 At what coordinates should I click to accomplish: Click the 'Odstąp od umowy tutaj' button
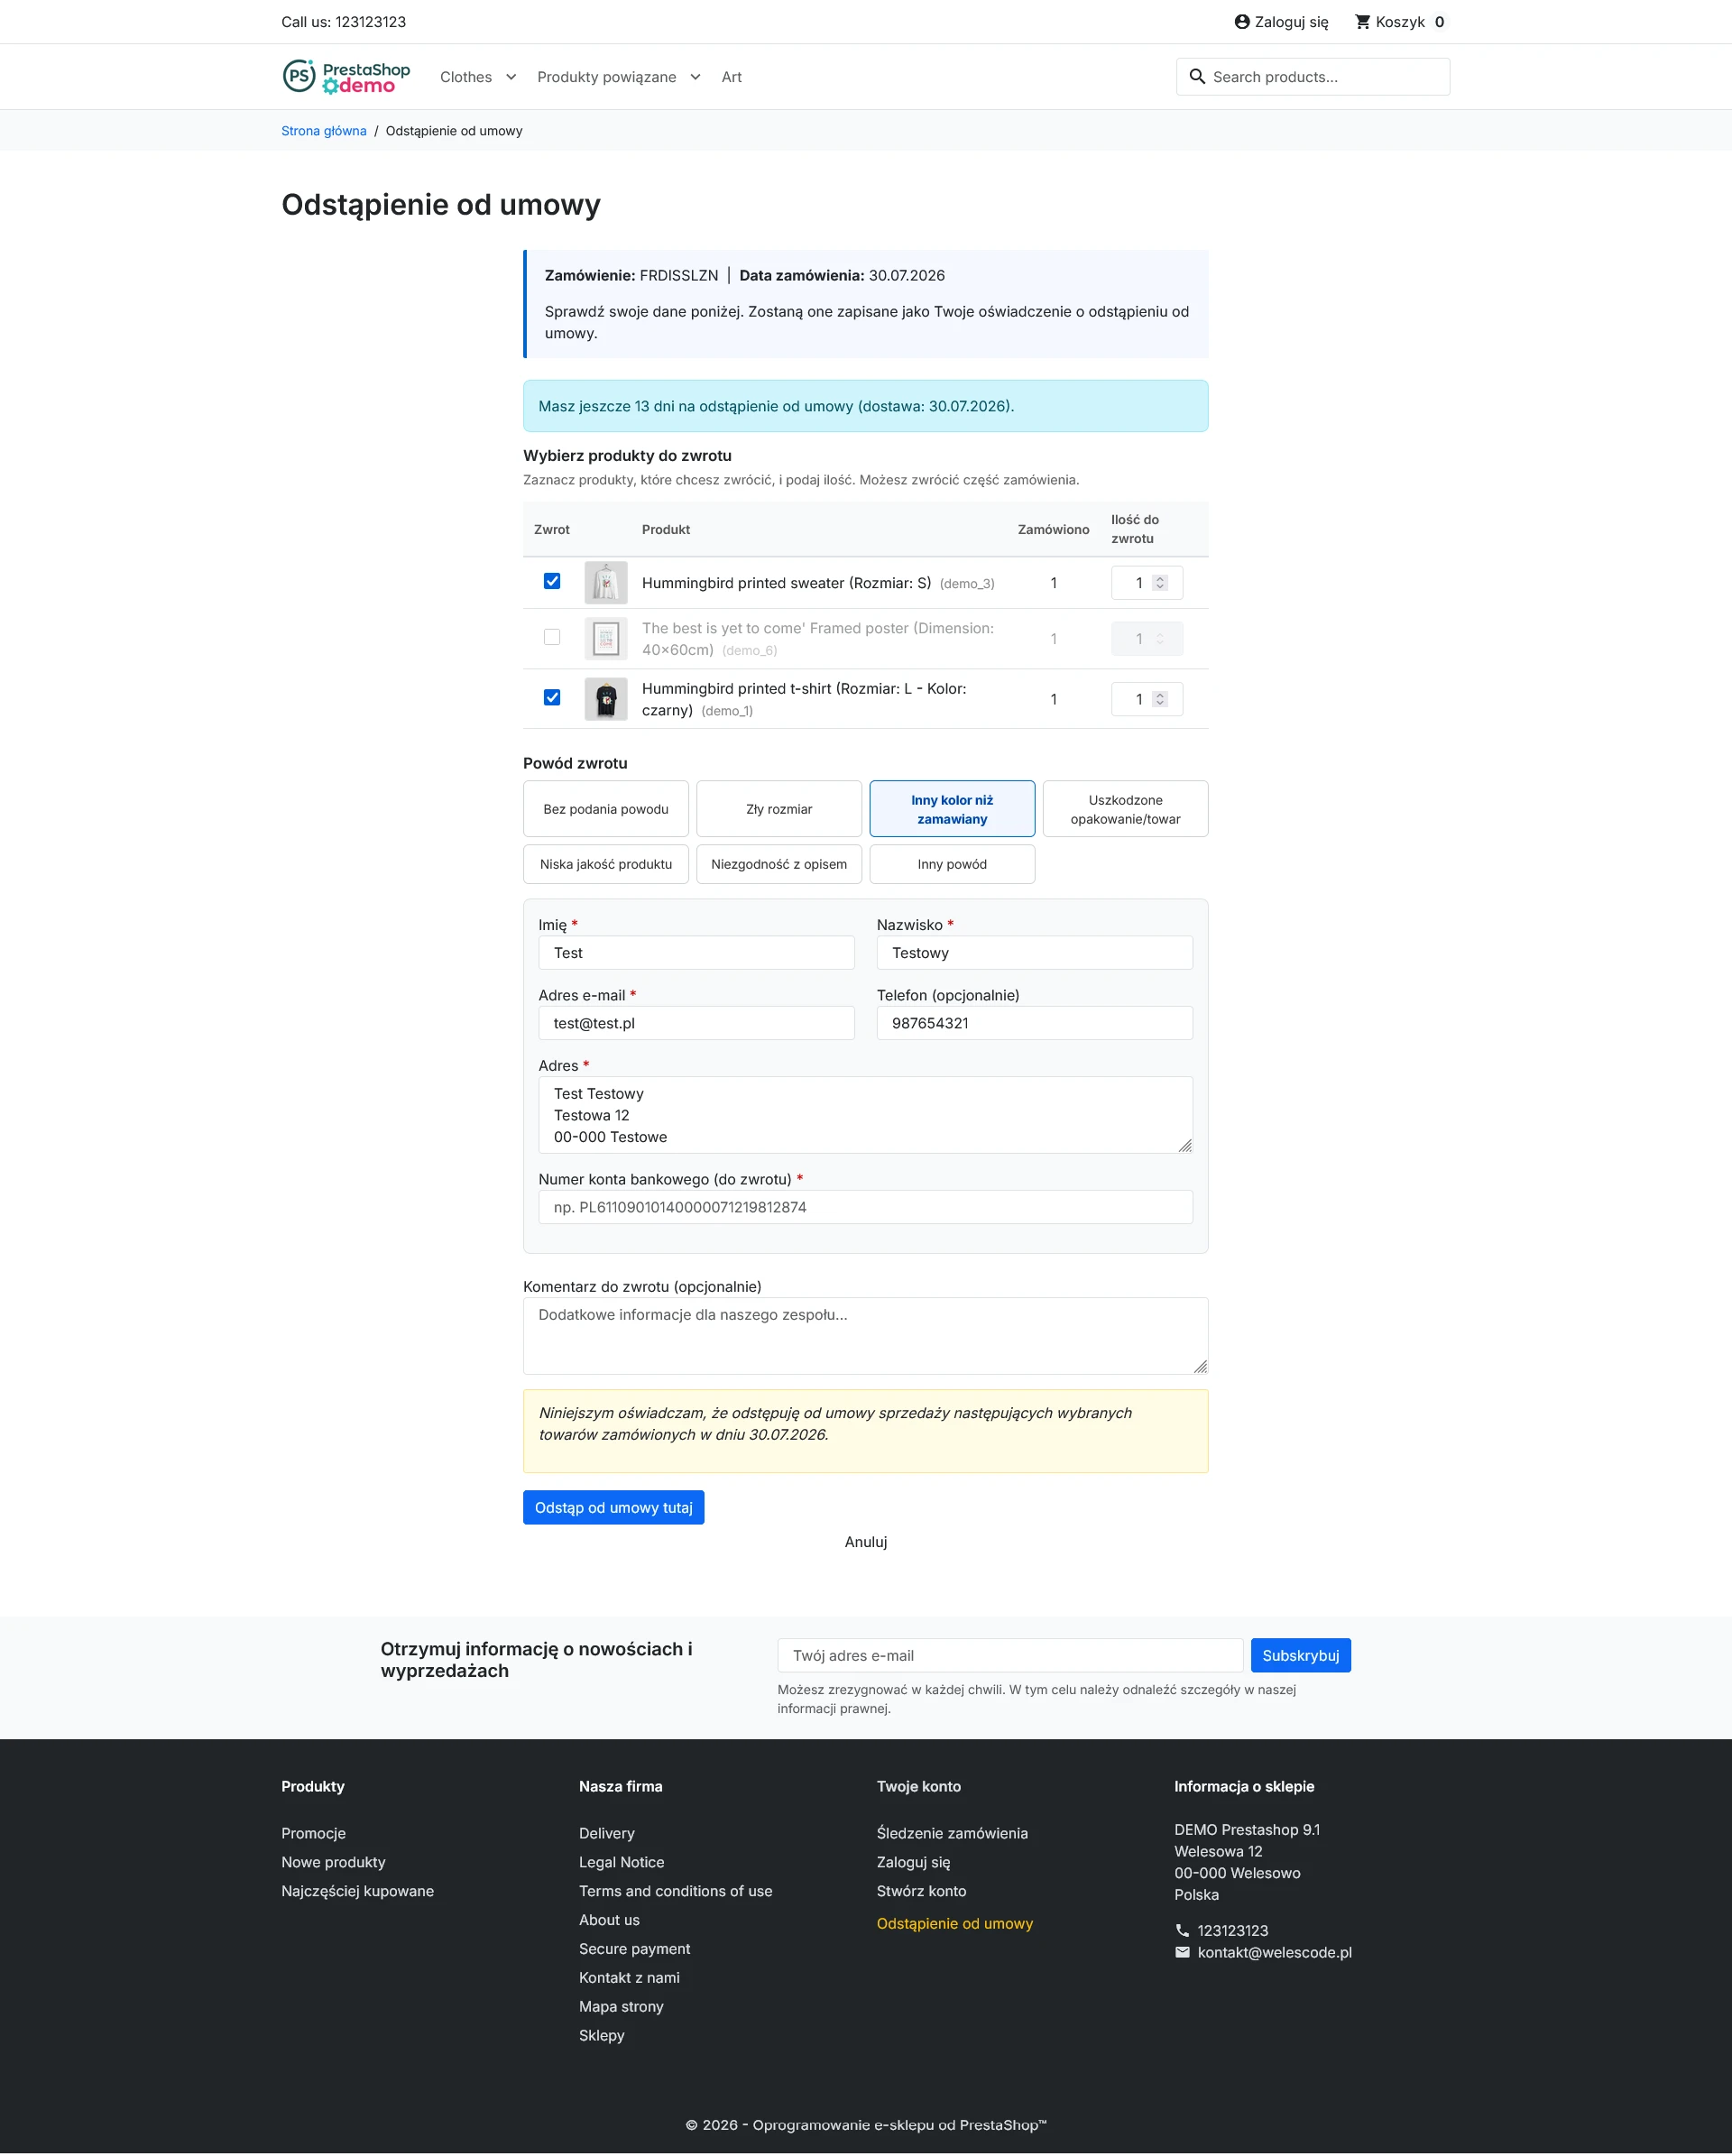coord(613,1508)
